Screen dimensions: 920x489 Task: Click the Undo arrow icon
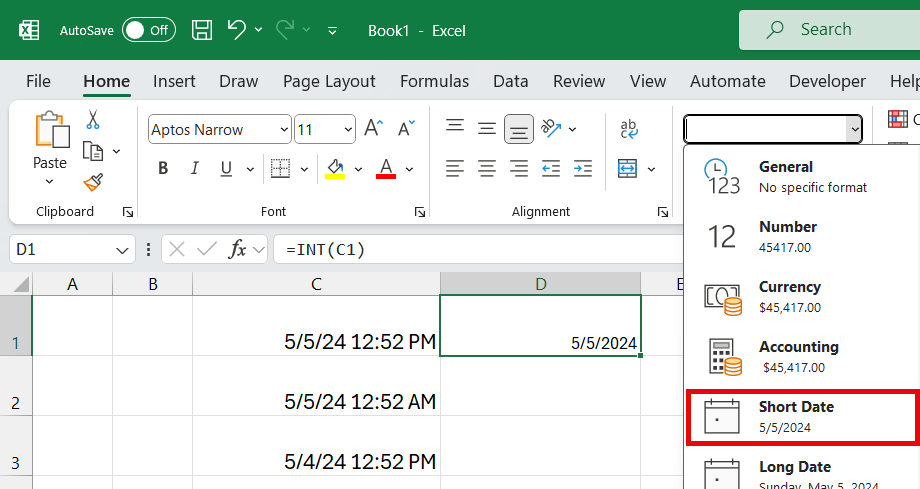237,30
